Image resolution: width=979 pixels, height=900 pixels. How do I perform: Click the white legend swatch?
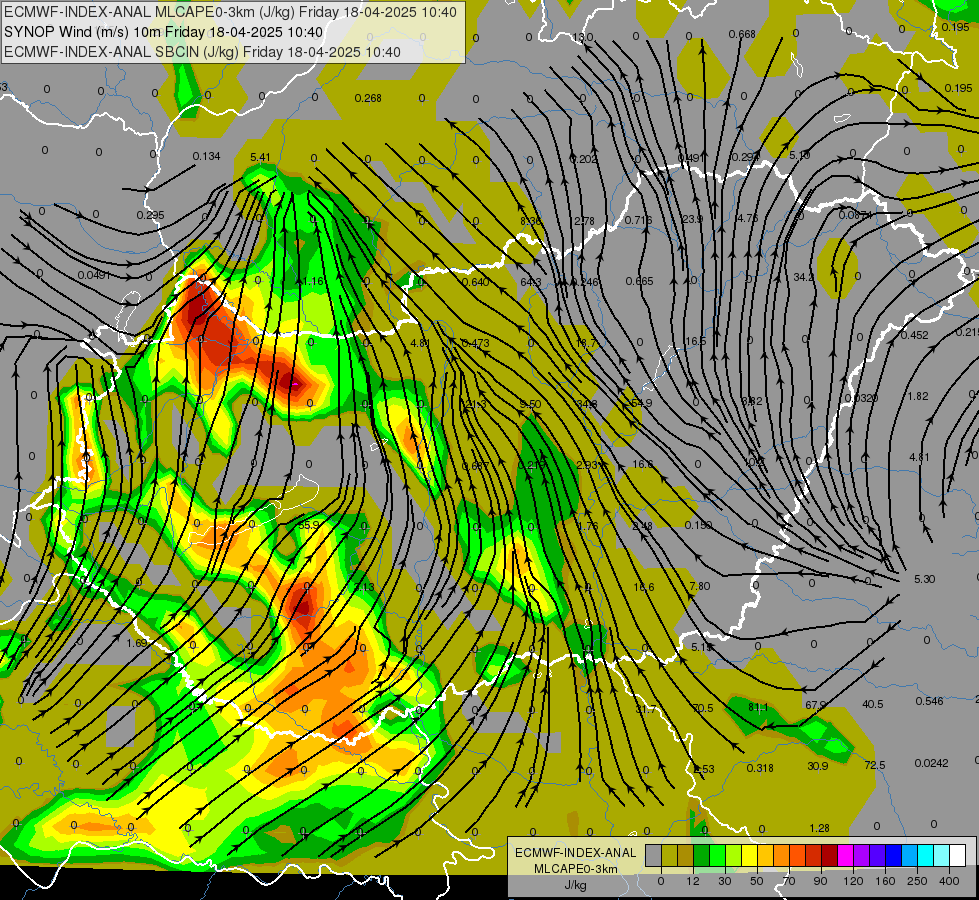[x=957, y=856]
